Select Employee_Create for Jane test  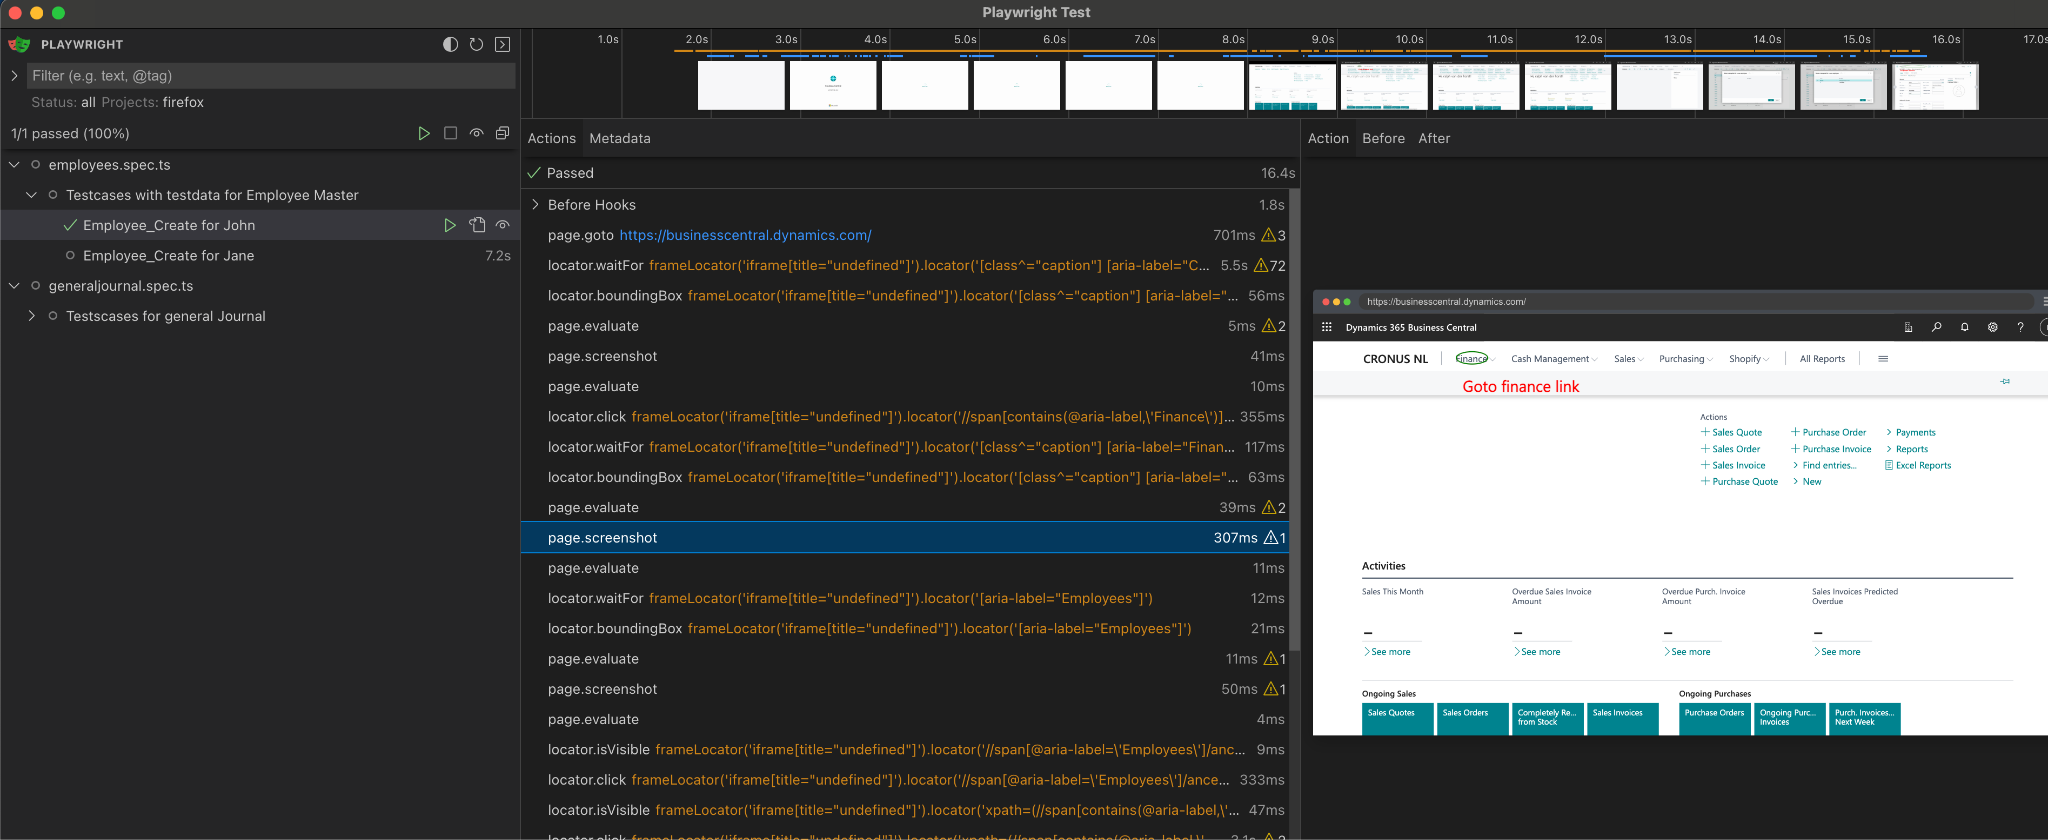click(x=168, y=255)
